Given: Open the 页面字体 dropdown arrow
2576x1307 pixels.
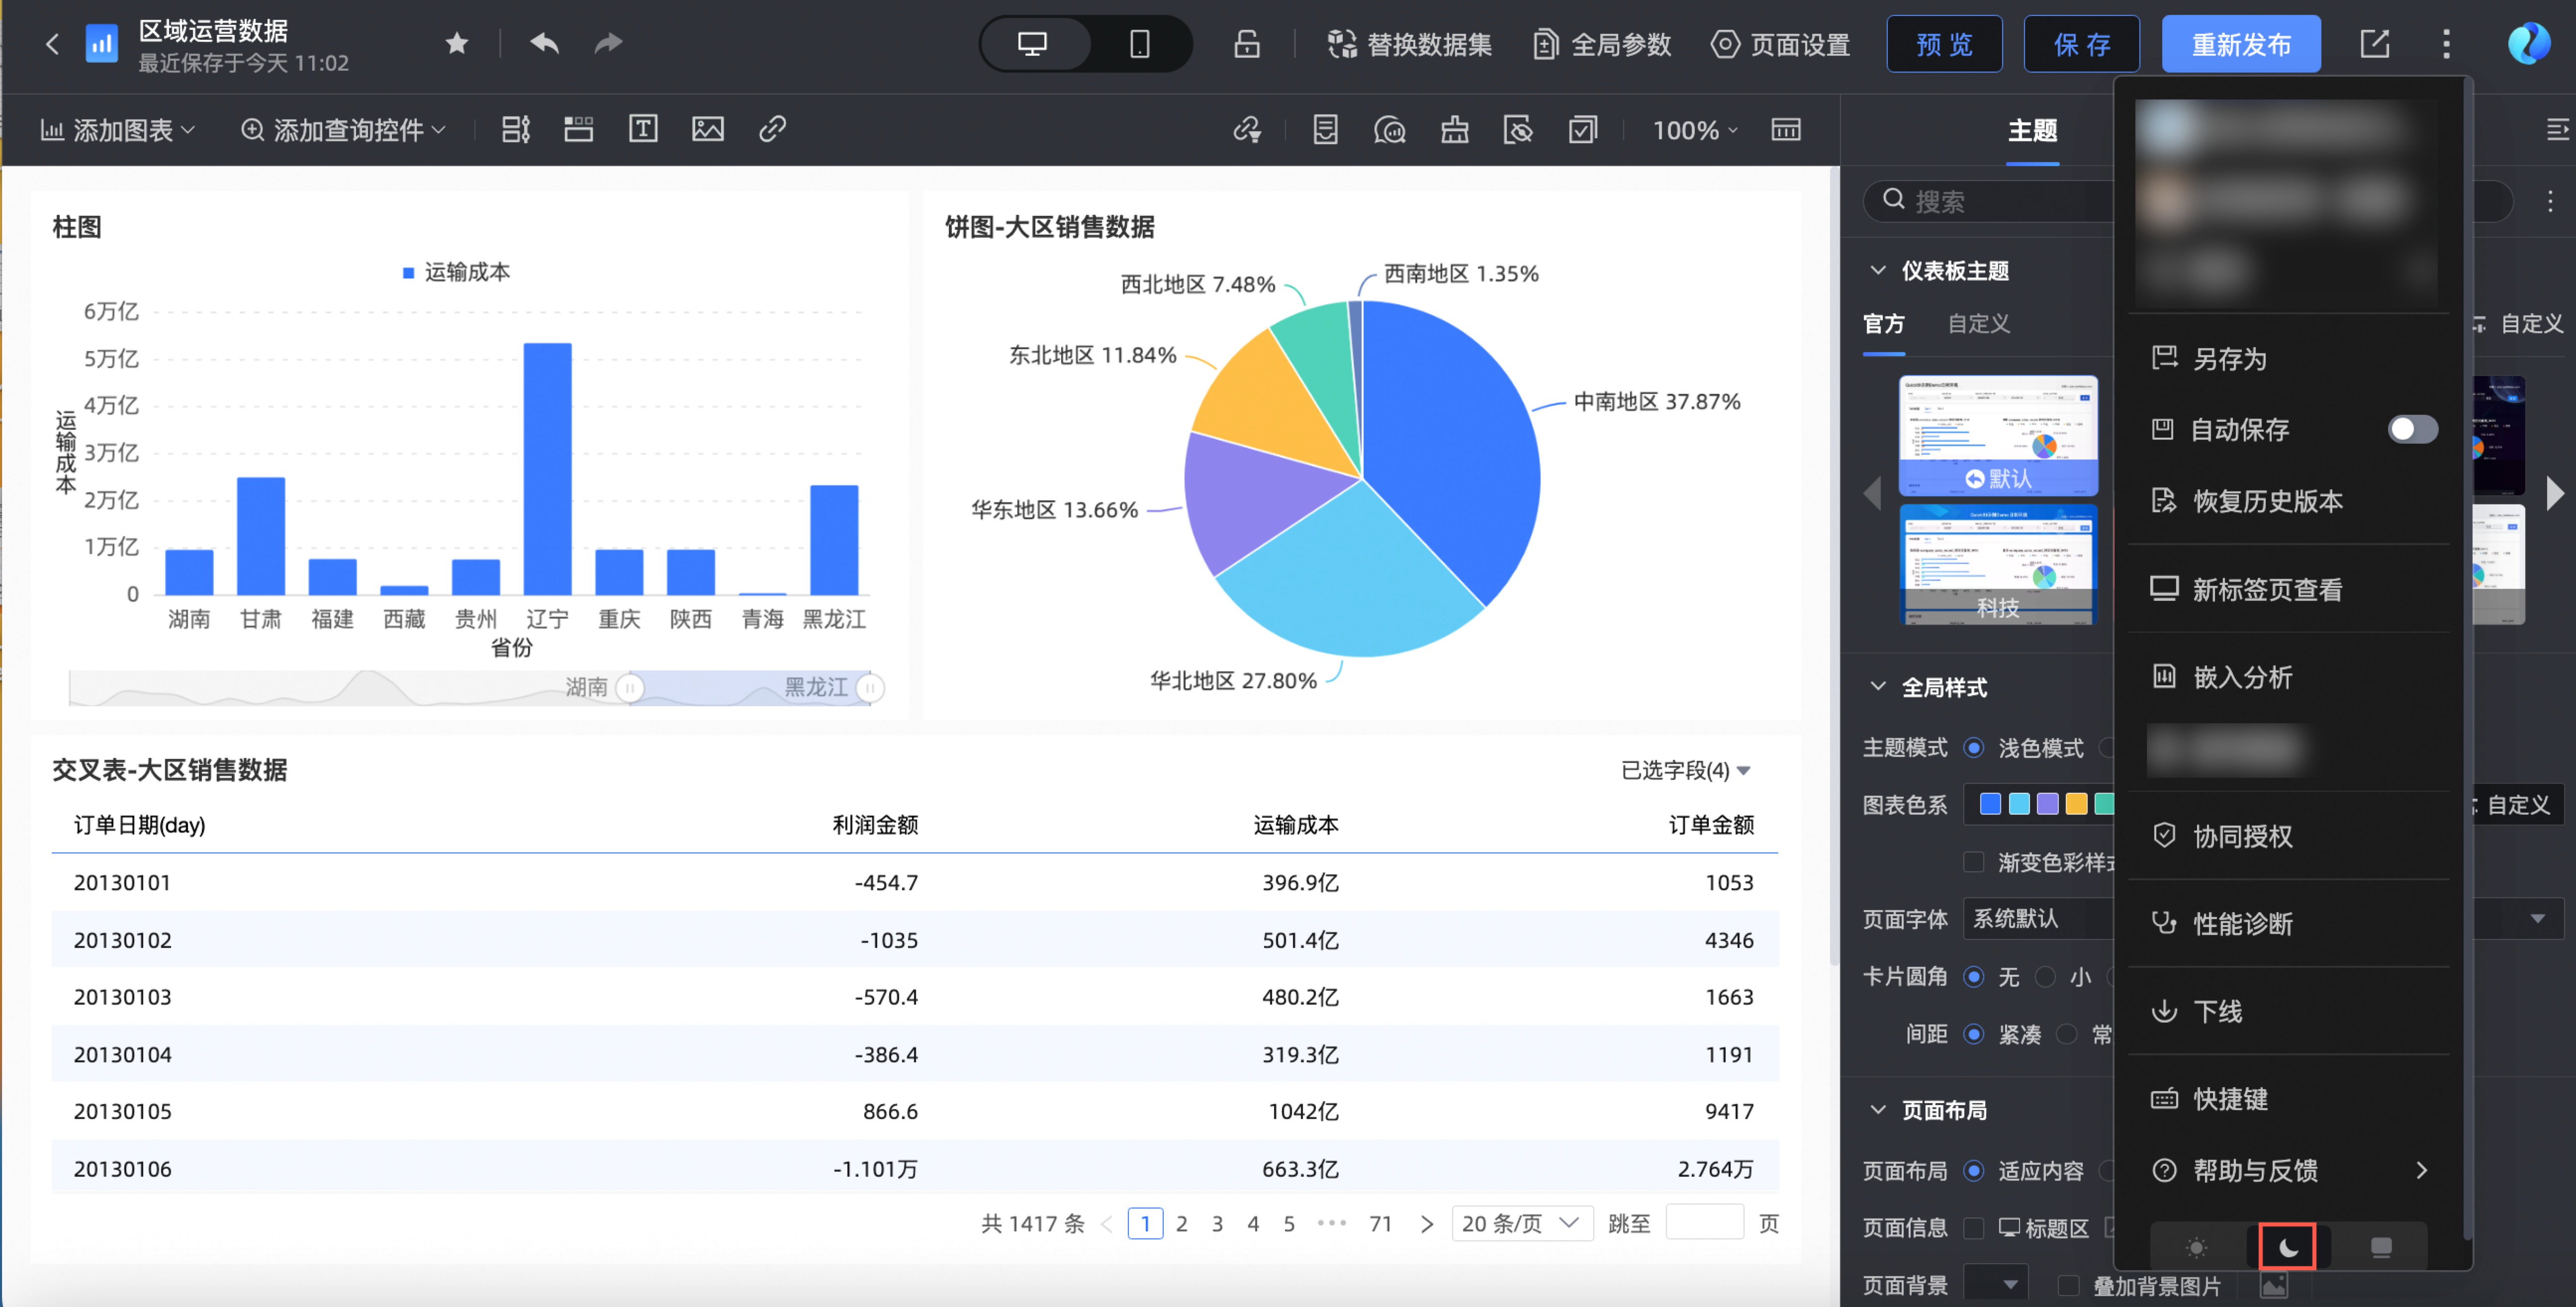Looking at the screenshot, I should 2537,918.
